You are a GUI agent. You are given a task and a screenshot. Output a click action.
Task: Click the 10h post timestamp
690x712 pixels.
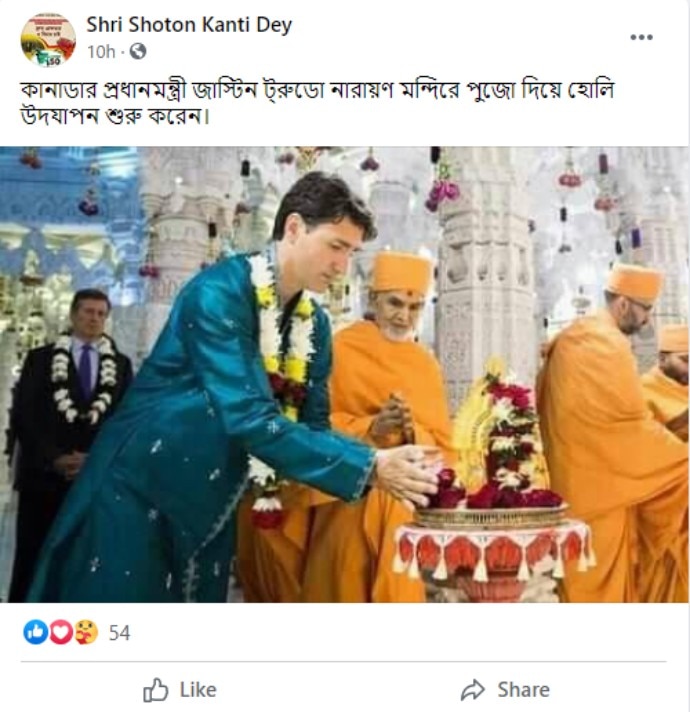pyautogui.click(x=100, y=51)
